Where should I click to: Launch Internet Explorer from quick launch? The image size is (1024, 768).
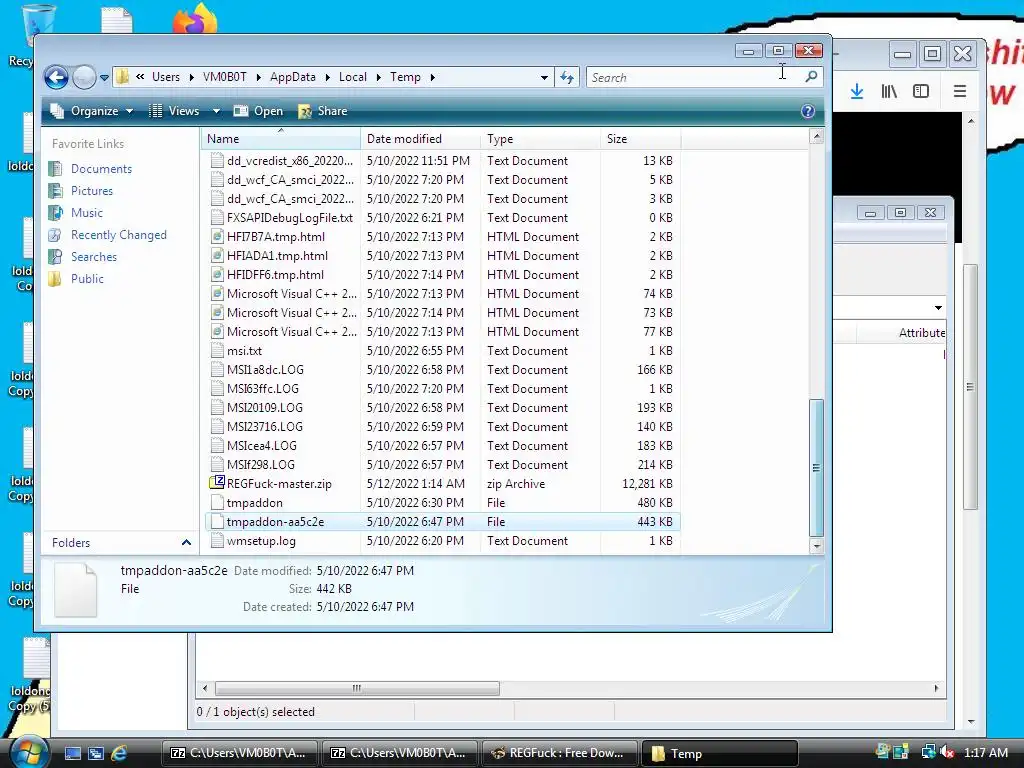pos(119,753)
